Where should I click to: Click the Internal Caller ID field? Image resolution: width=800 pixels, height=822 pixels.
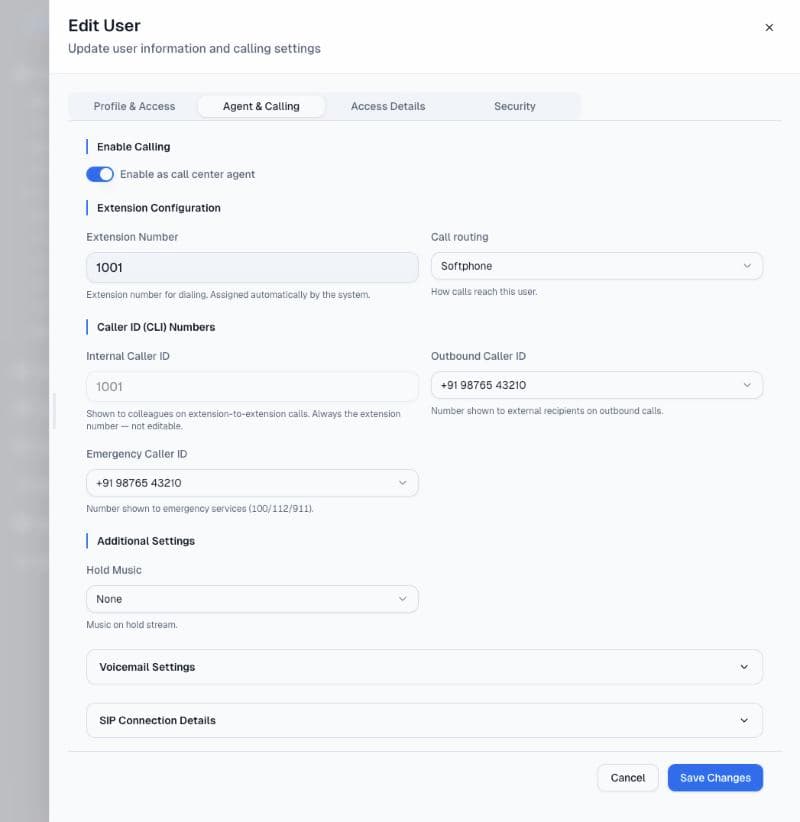[x=252, y=386]
